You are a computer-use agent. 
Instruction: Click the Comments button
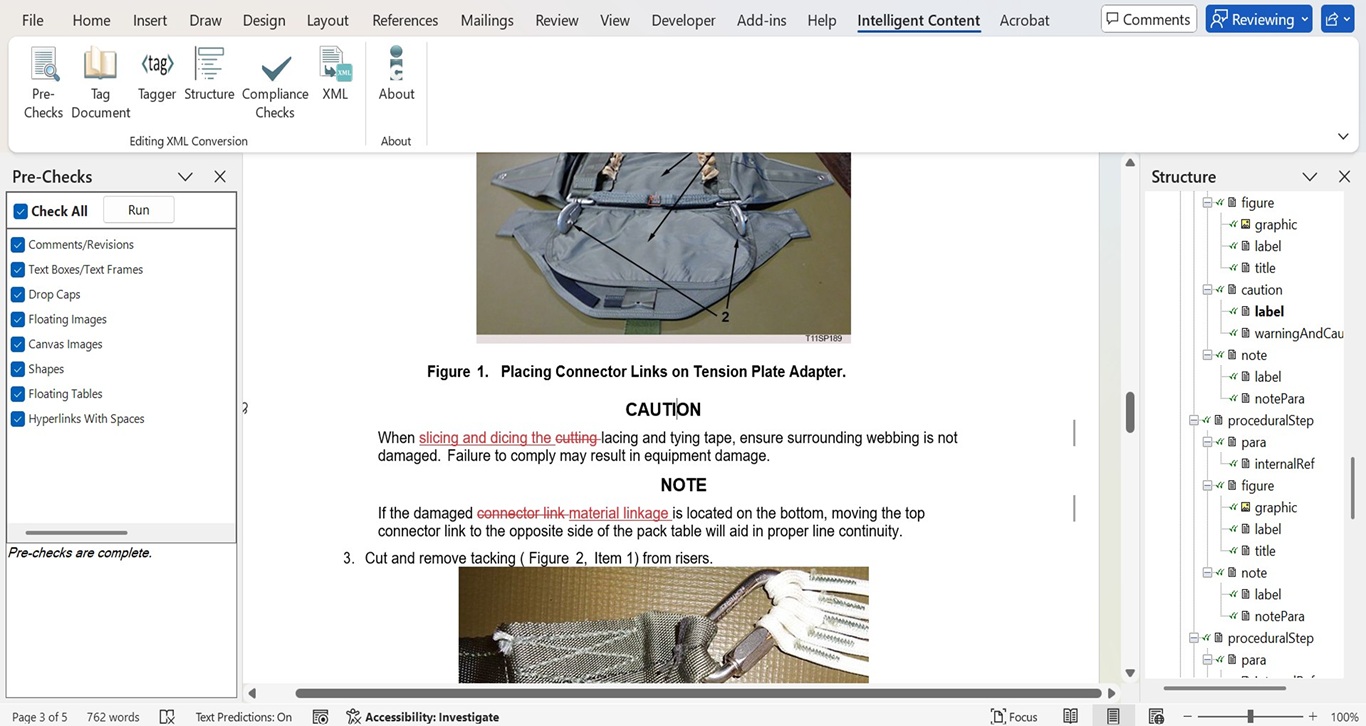tap(1147, 19)
